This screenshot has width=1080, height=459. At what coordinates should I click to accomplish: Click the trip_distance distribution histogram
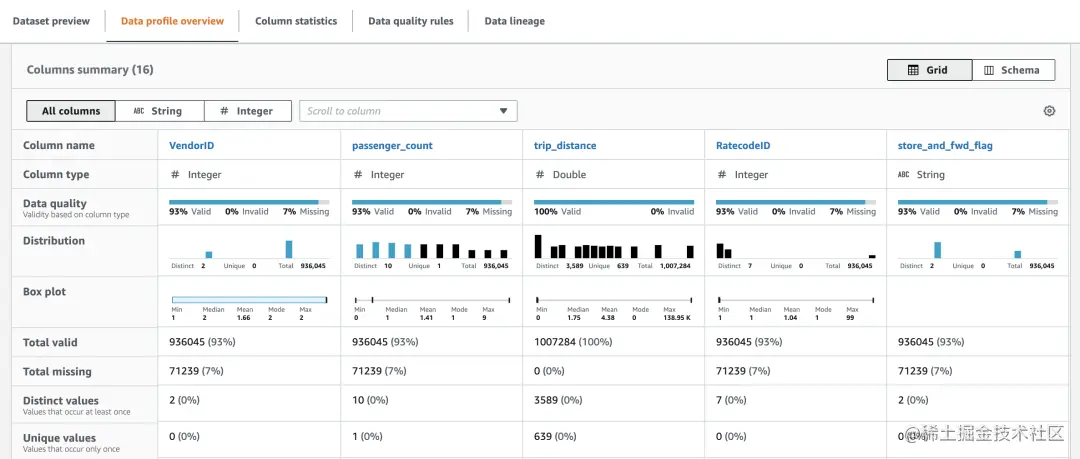tap(614, 247)
